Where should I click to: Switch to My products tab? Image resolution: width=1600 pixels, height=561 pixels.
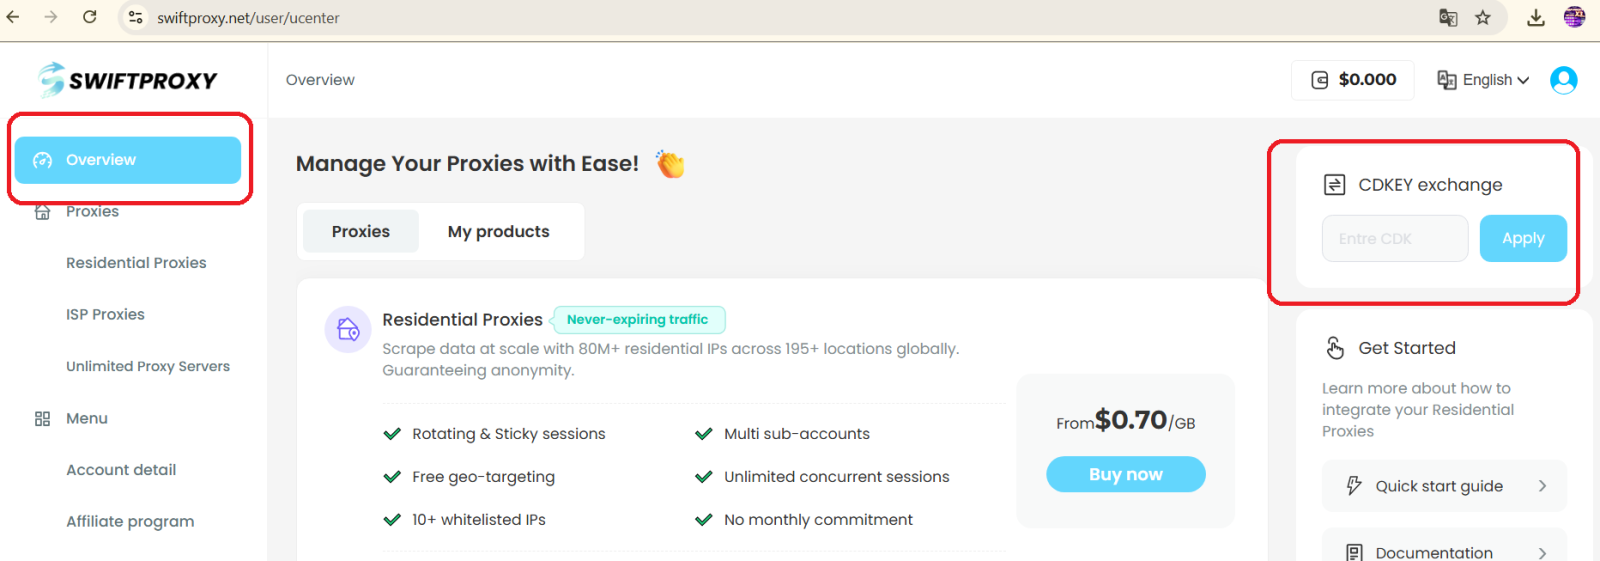tap(498, 231)
